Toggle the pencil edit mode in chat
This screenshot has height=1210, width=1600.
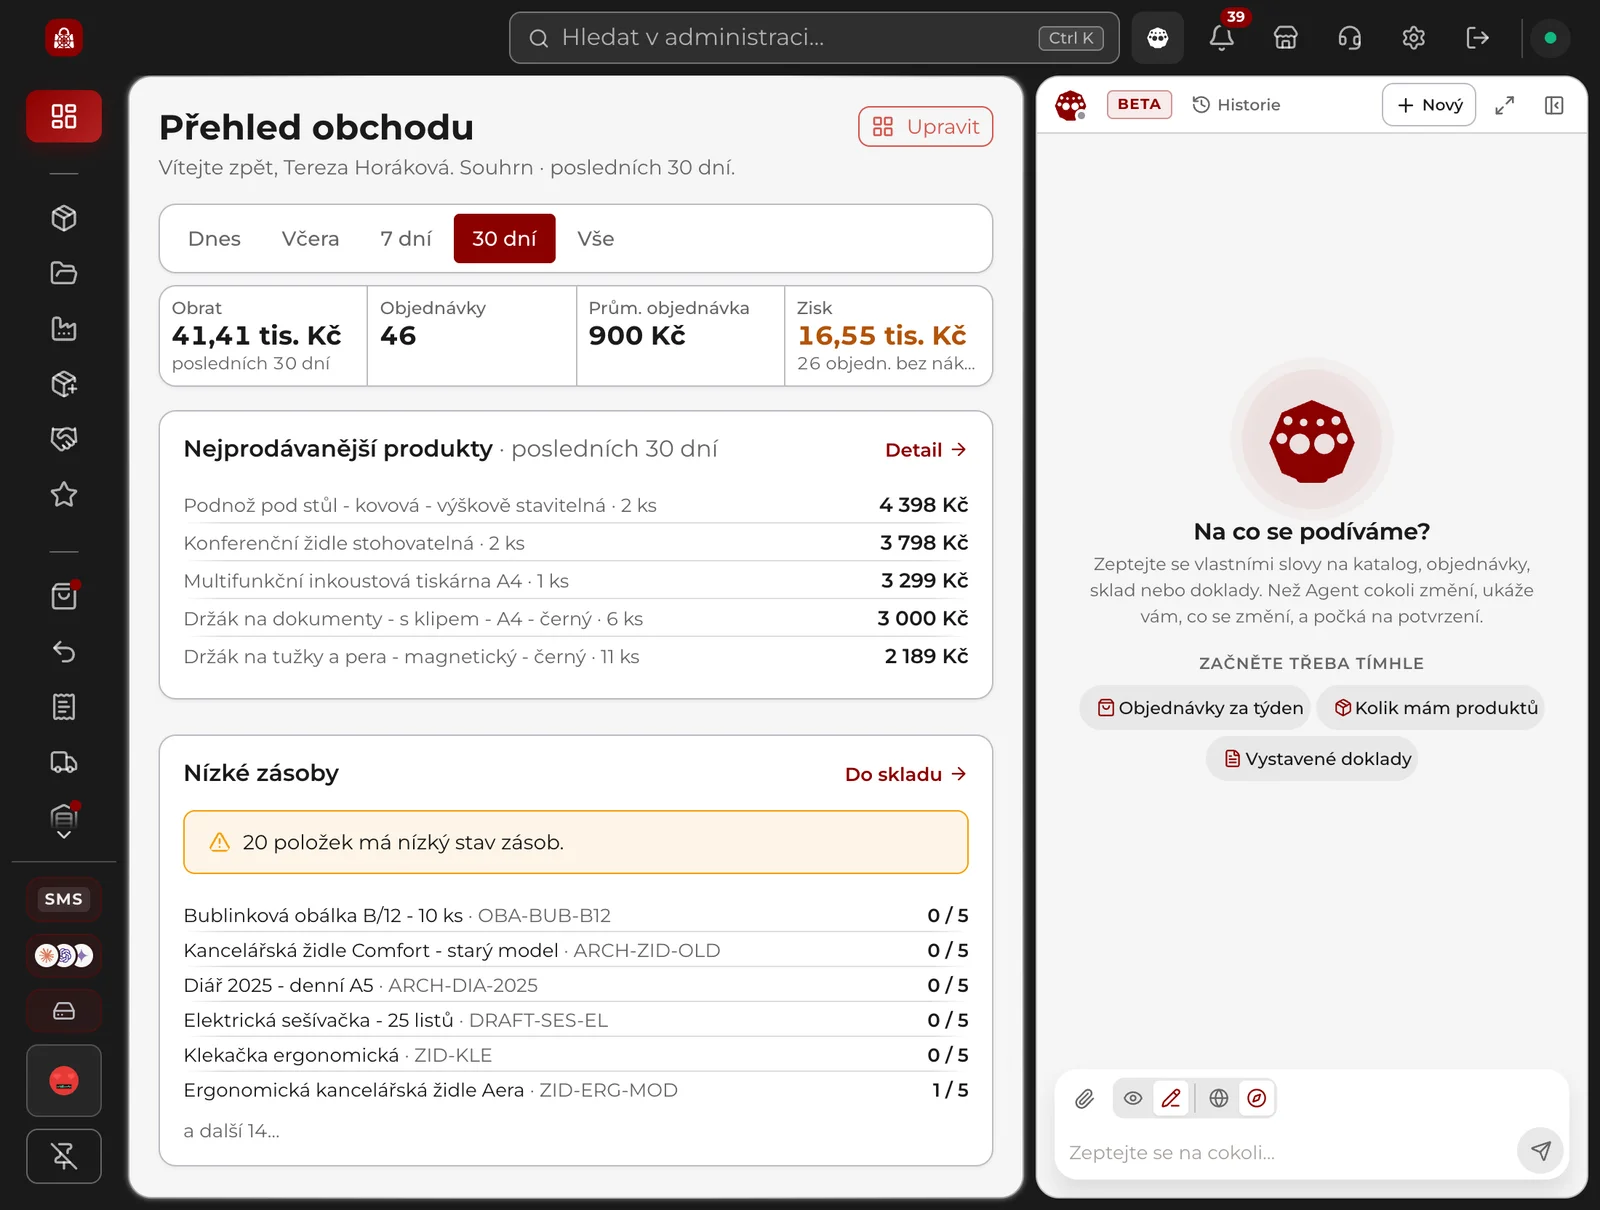click(1171, 1098)
